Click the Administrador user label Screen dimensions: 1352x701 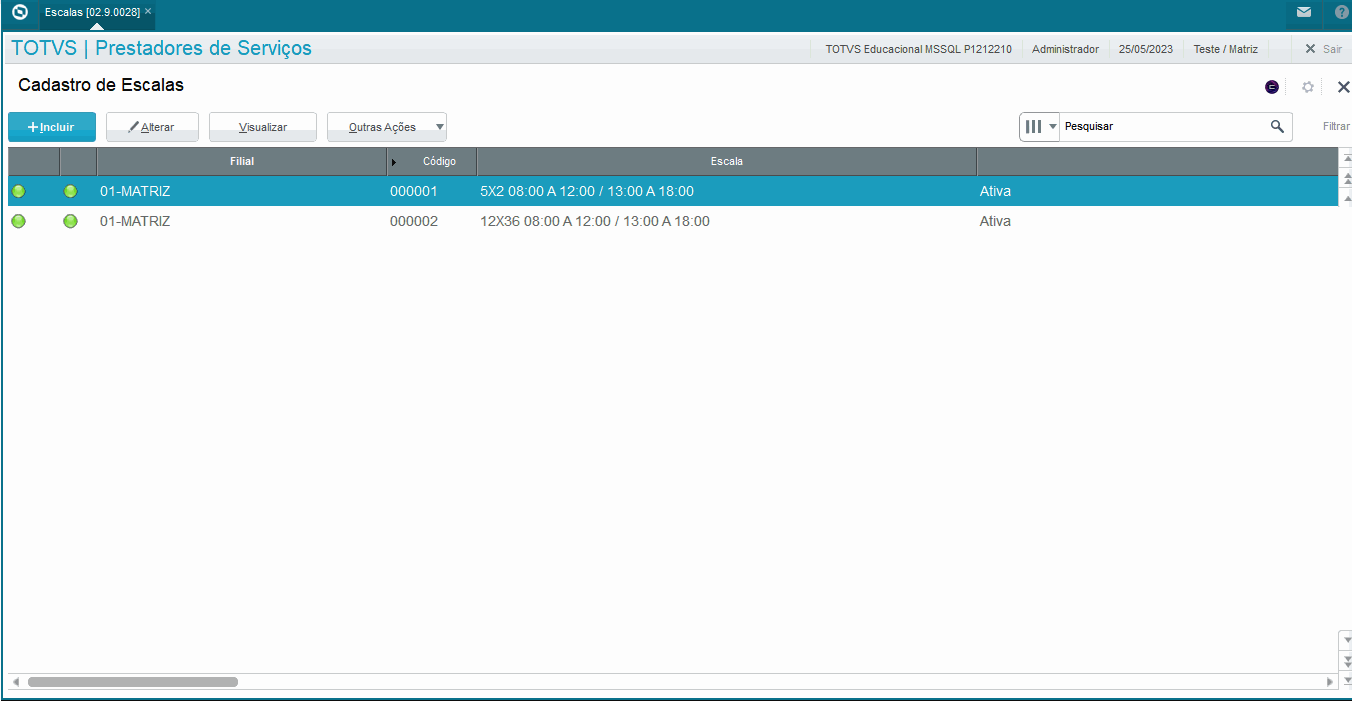pos(1065,49)
